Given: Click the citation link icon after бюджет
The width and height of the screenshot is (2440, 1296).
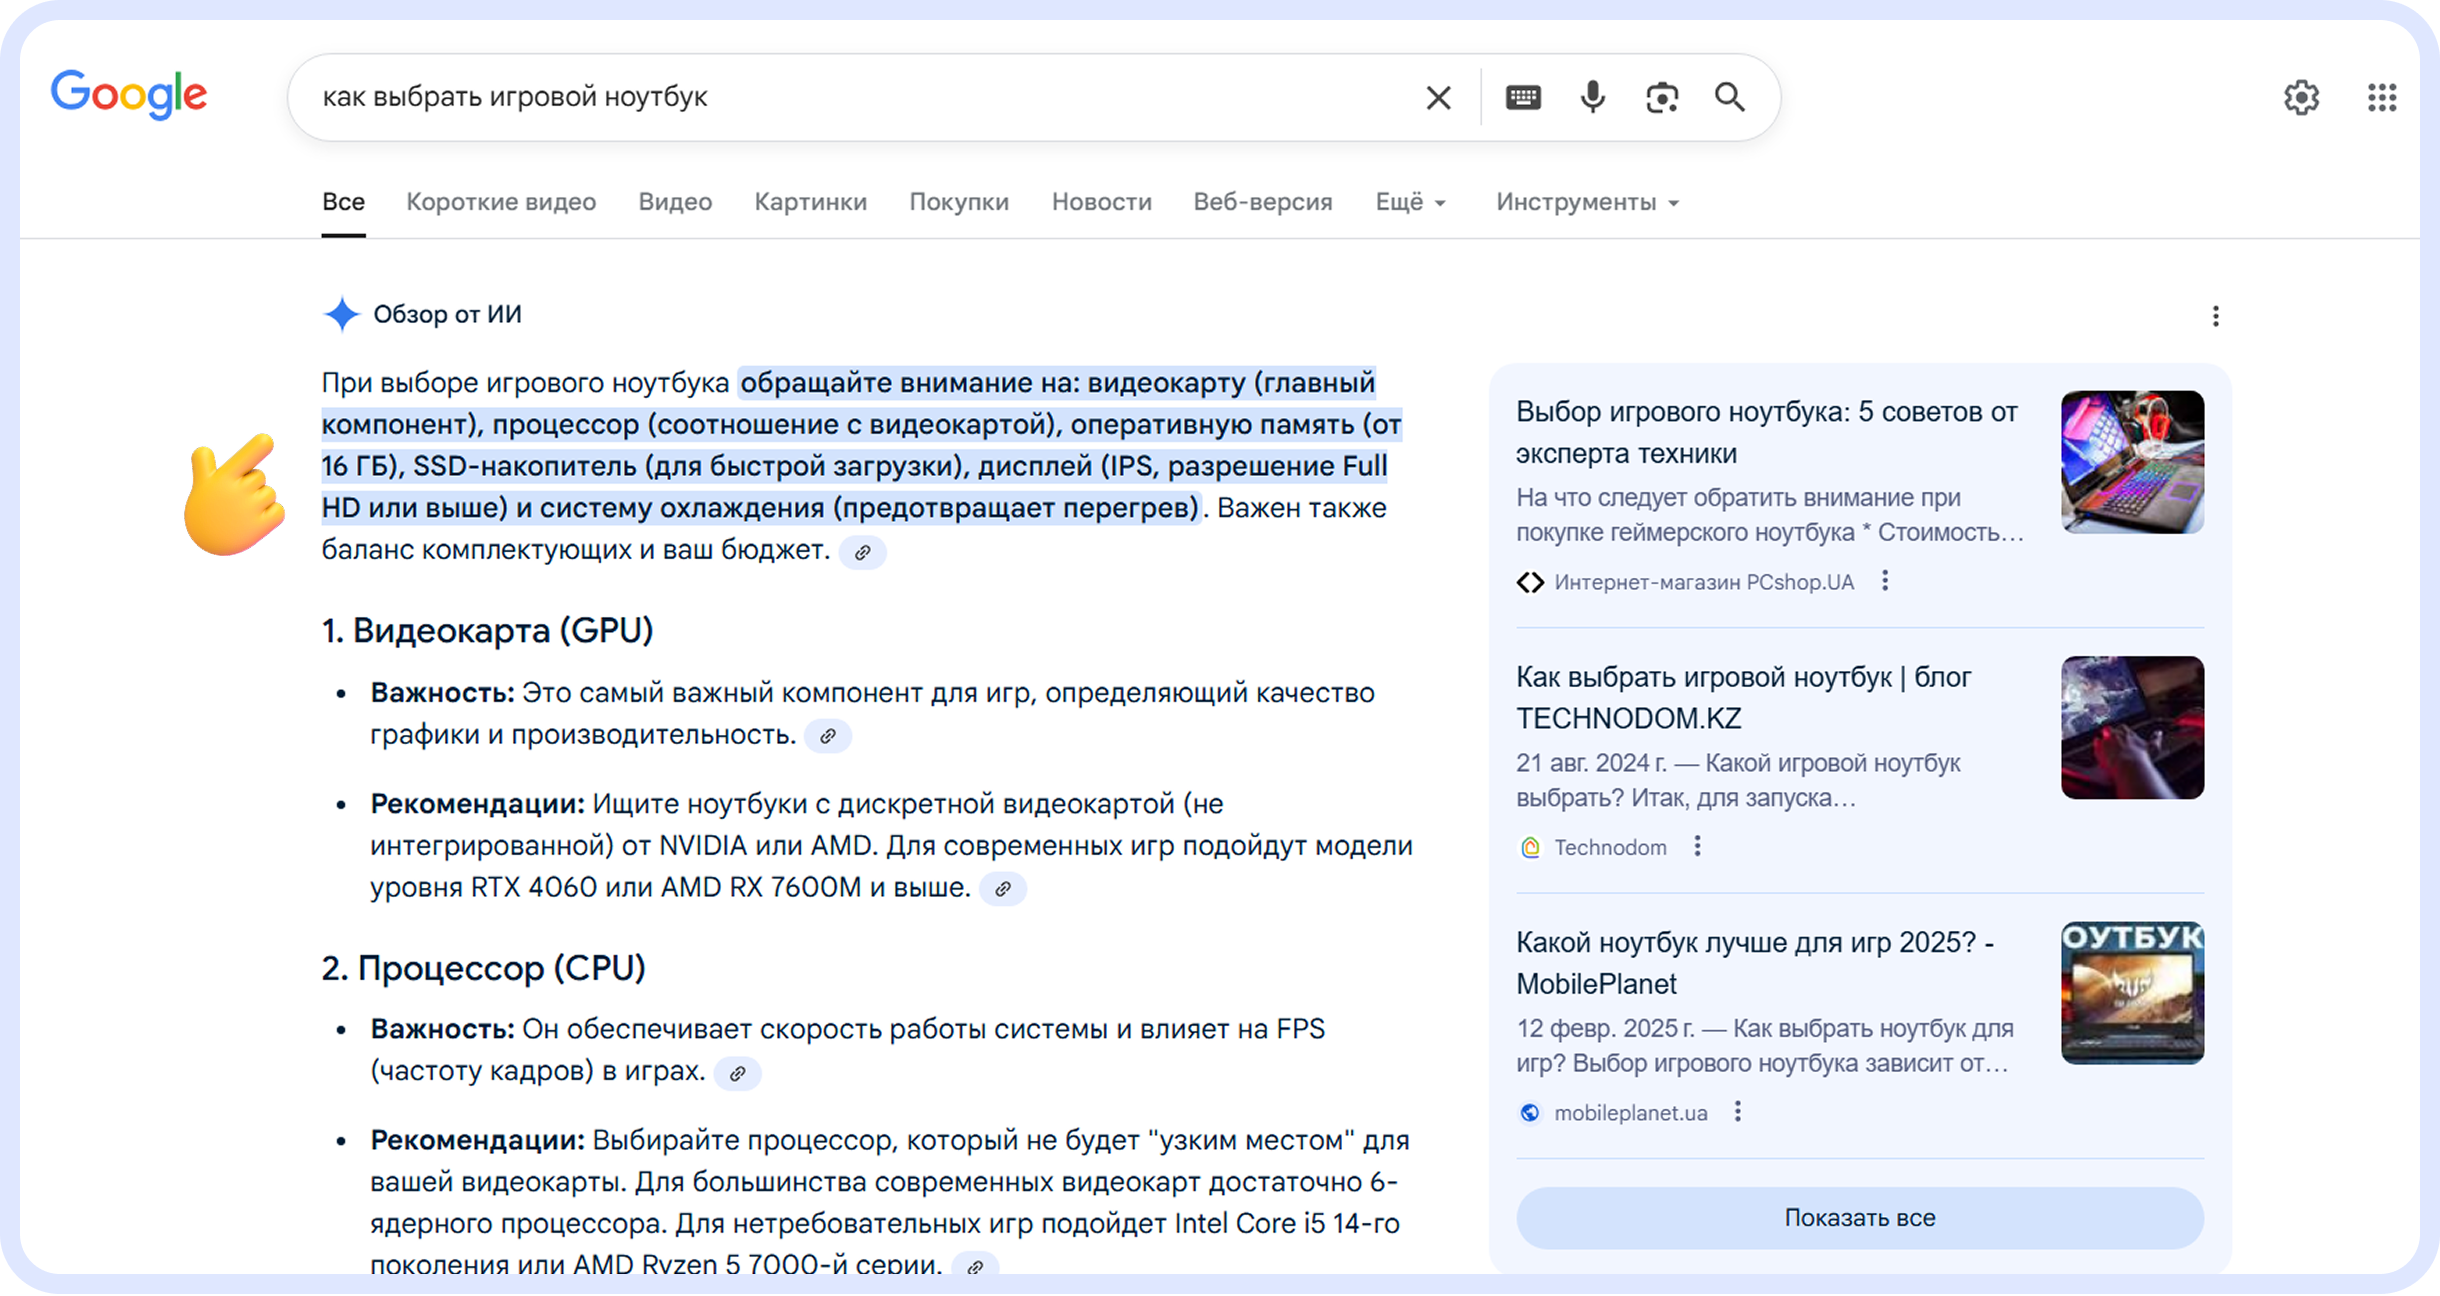Looking at the screenshot, I should click(864, 552).
